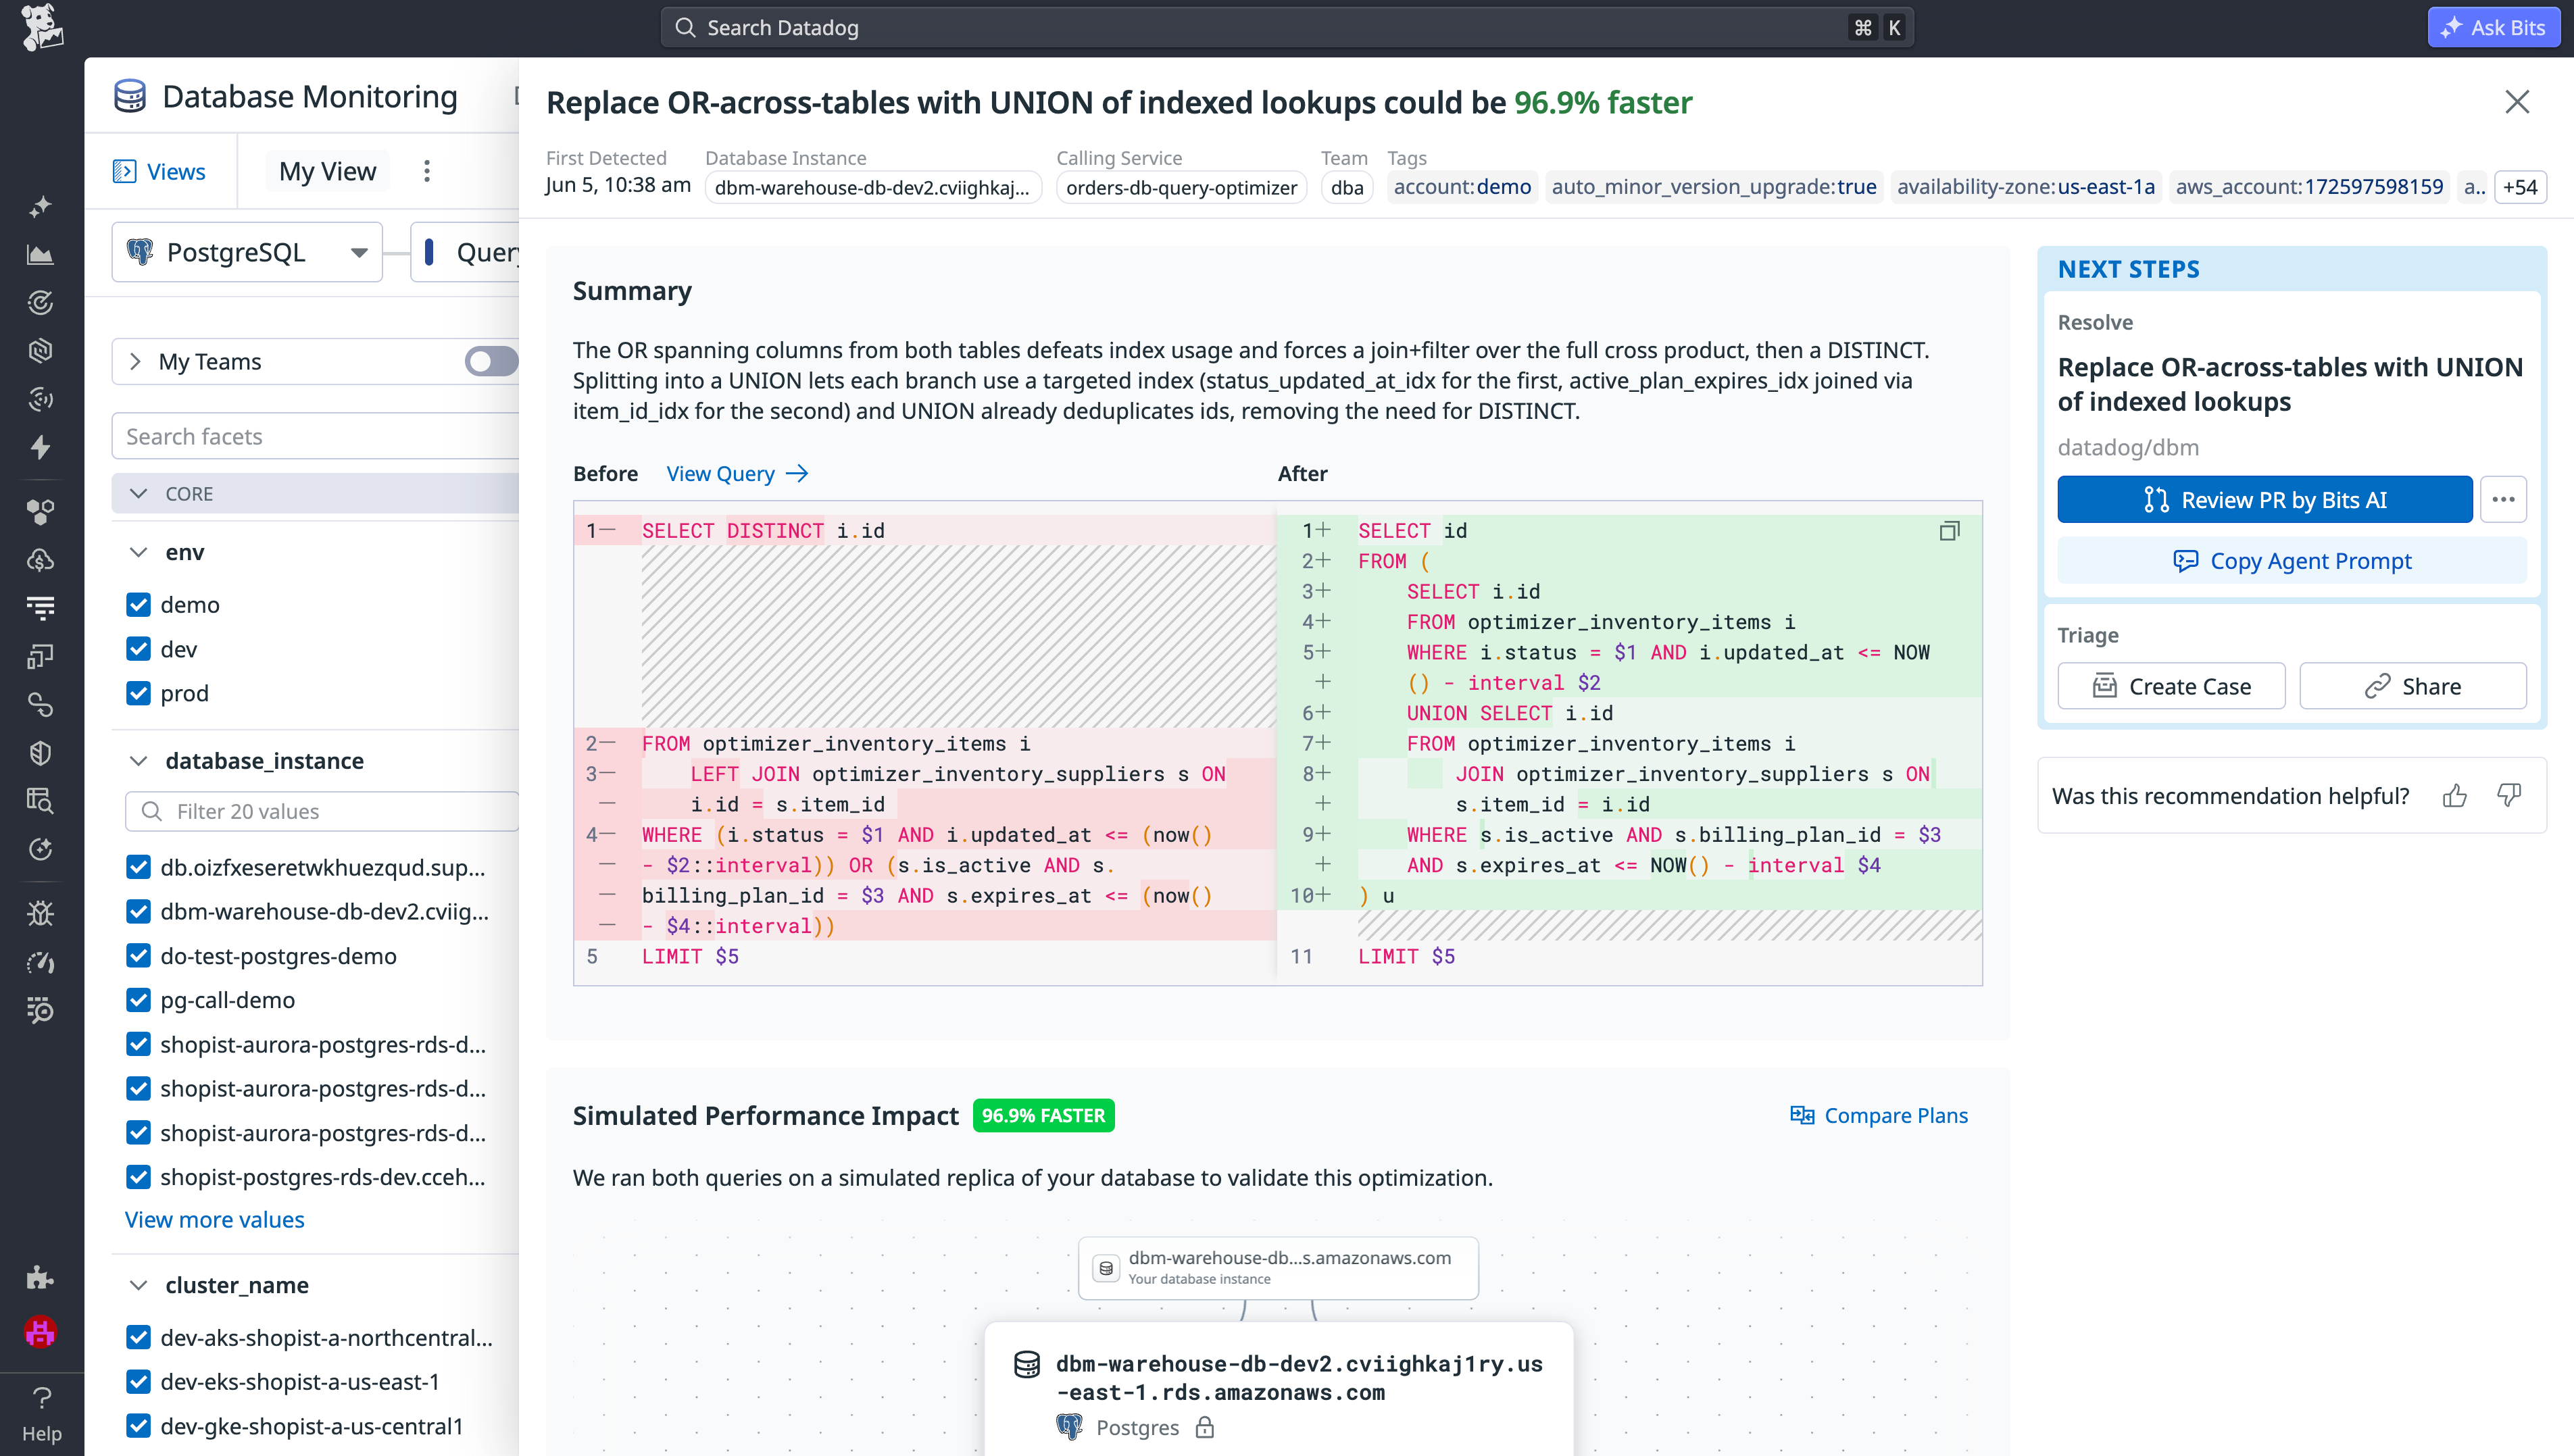2574x1456 pixels.
Task: Collapse the env facet section
Action: 139,552
